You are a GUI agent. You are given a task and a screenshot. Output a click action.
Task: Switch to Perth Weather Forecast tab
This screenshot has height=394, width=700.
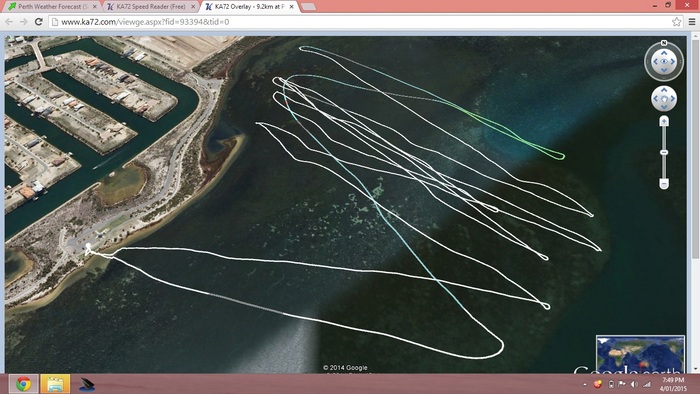pyautogui.click(x=53, y=7)
